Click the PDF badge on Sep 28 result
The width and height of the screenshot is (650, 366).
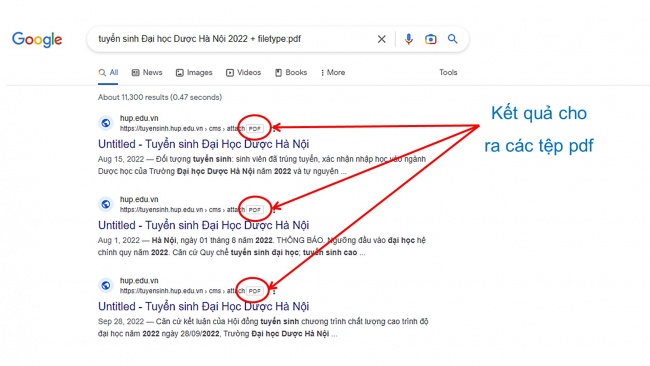[x=255, y=291]
